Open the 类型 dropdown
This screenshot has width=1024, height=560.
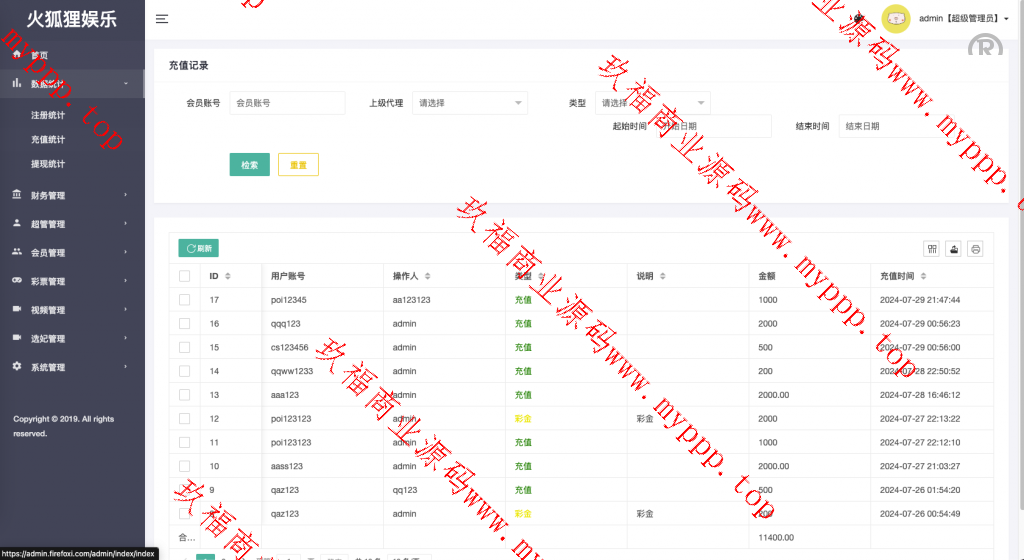(x=653, y=102)
